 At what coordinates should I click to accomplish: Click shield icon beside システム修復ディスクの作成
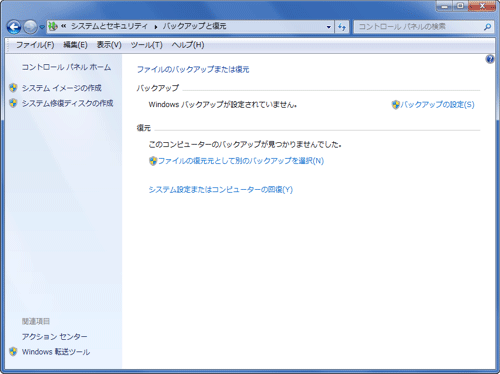(13, 103)
